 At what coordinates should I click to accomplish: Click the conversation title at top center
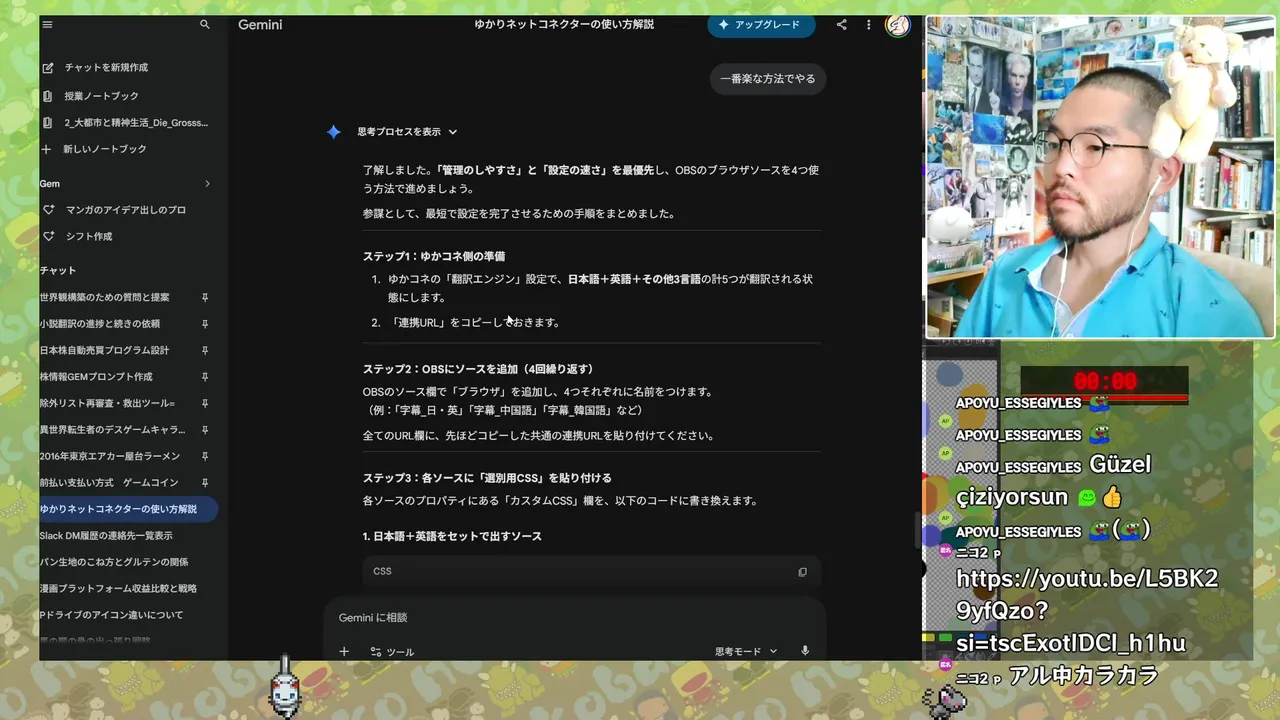point(564,24)
